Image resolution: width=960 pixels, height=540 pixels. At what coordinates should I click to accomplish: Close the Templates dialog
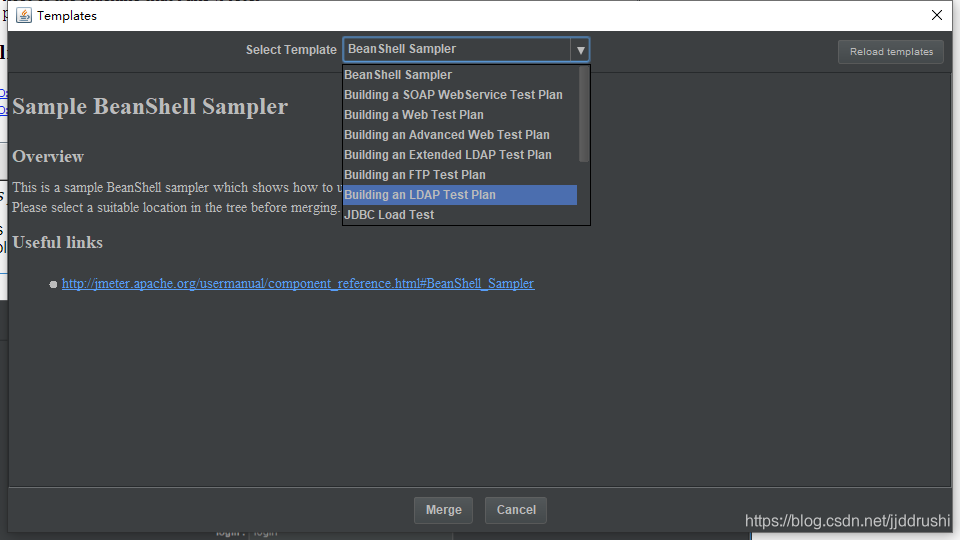pyautogui.click(x=937, y=15)
